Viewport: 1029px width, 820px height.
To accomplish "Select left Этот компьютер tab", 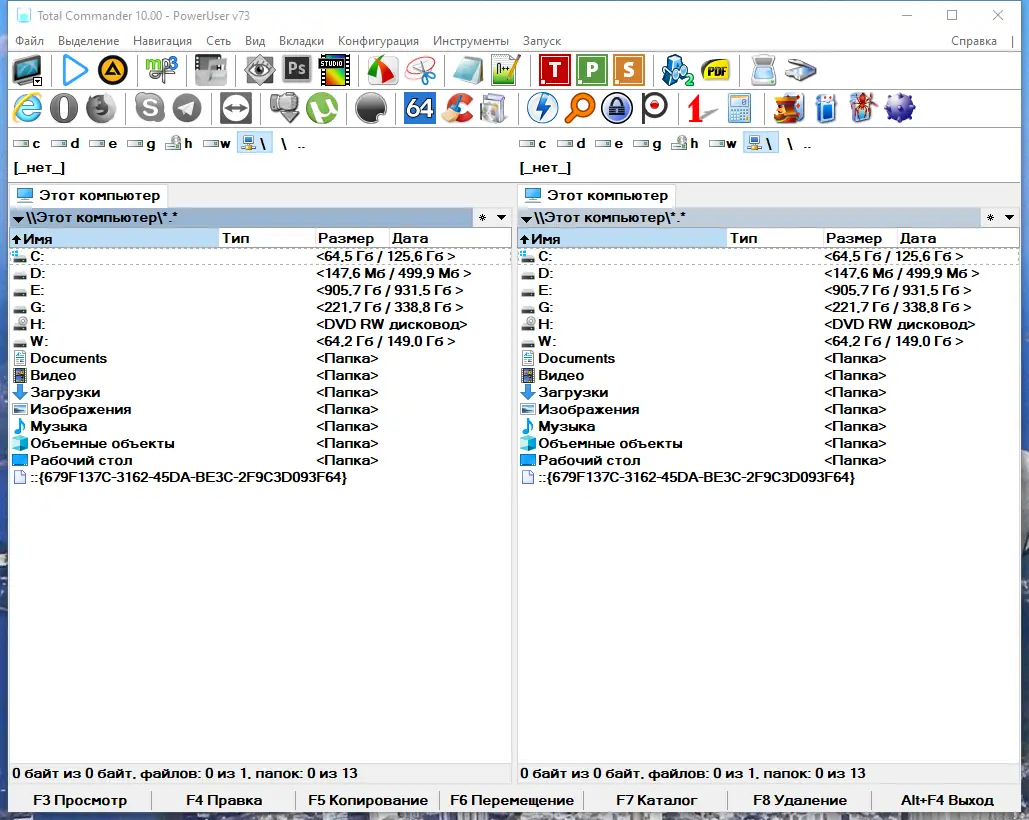I will coord(89,195).
